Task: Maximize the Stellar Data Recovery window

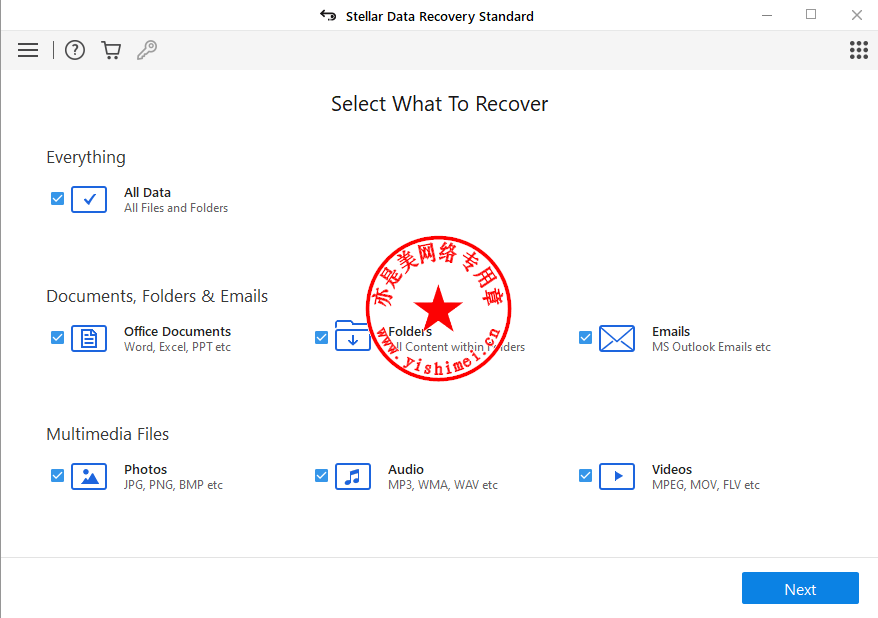Action: [811, 15]
